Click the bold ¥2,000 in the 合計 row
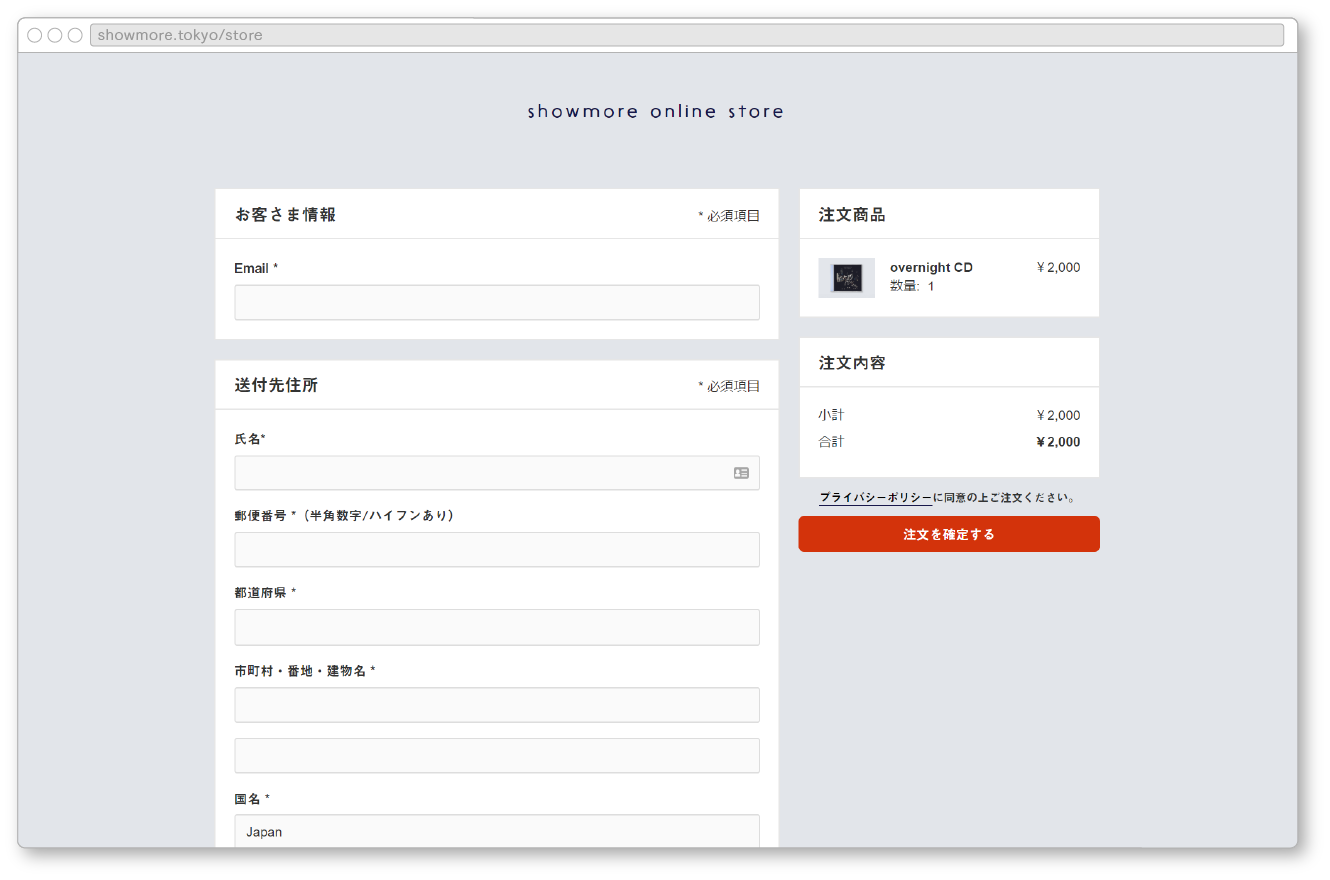 [1058, 442]
